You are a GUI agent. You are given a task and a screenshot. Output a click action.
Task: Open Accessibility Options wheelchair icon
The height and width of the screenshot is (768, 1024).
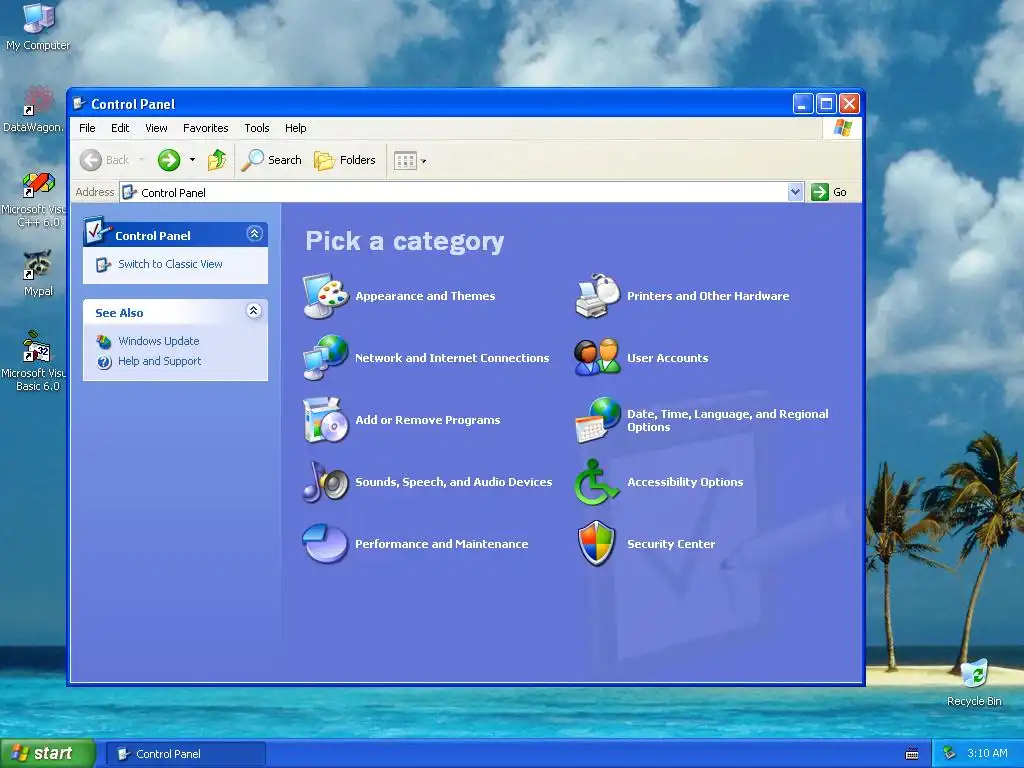(597, 481)
